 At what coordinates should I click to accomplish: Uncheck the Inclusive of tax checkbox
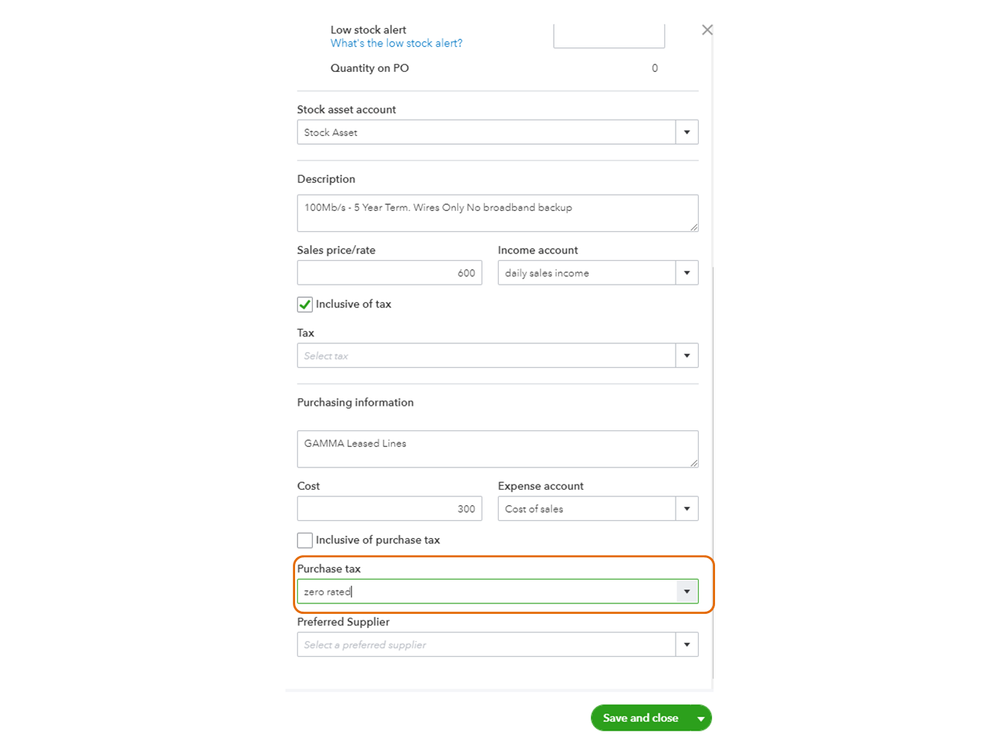click(305, 304)
